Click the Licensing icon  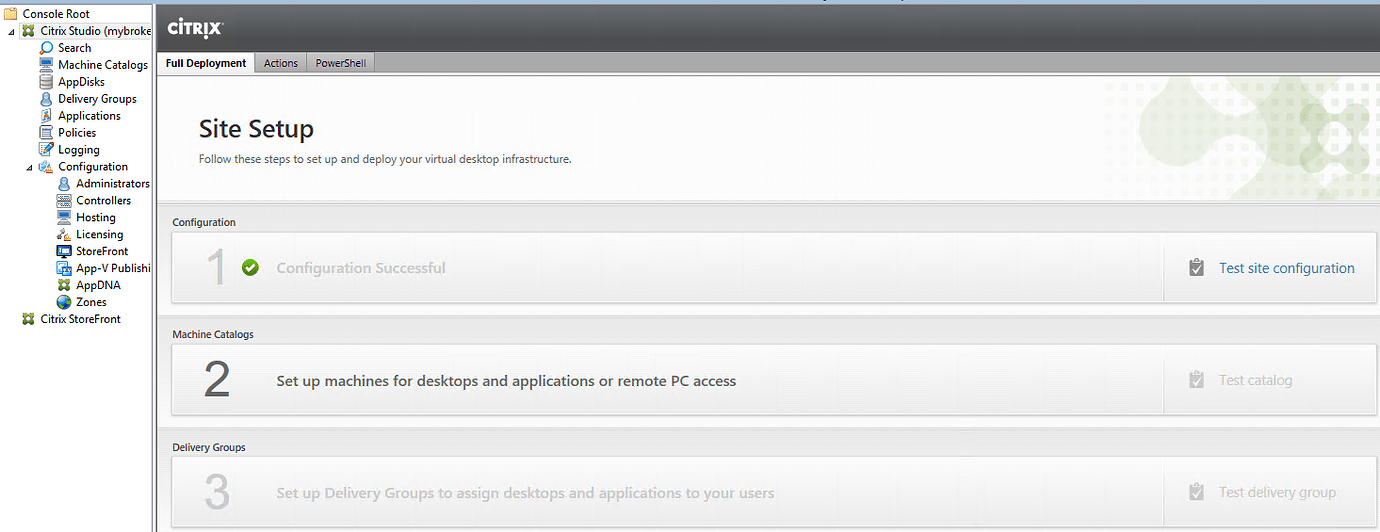(x=64, y=234)
